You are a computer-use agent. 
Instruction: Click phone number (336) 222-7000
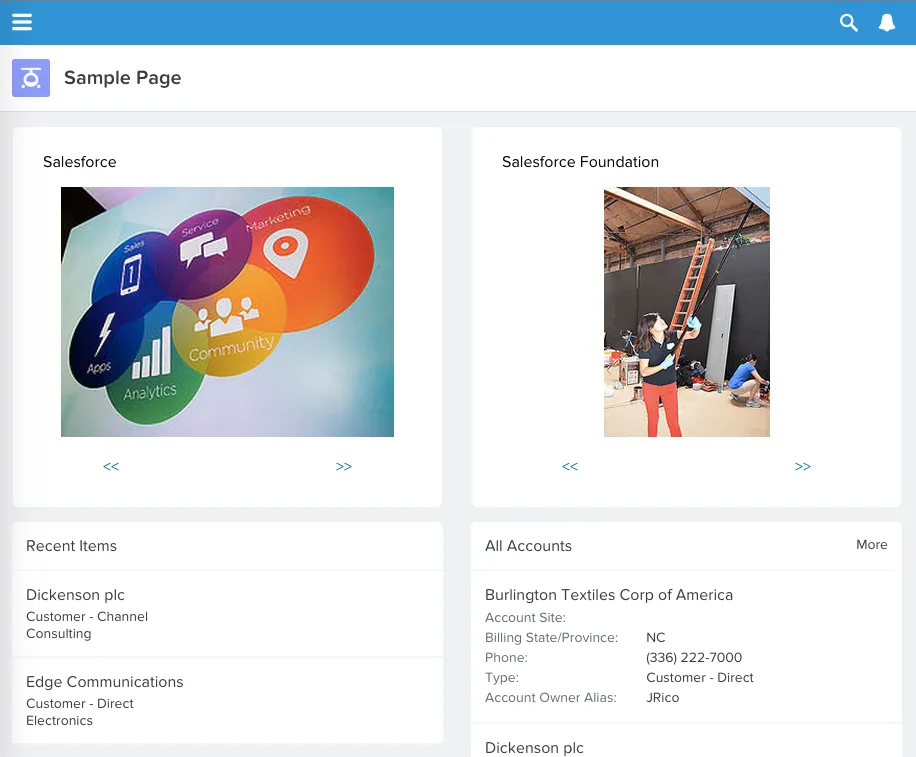[694, 658]
